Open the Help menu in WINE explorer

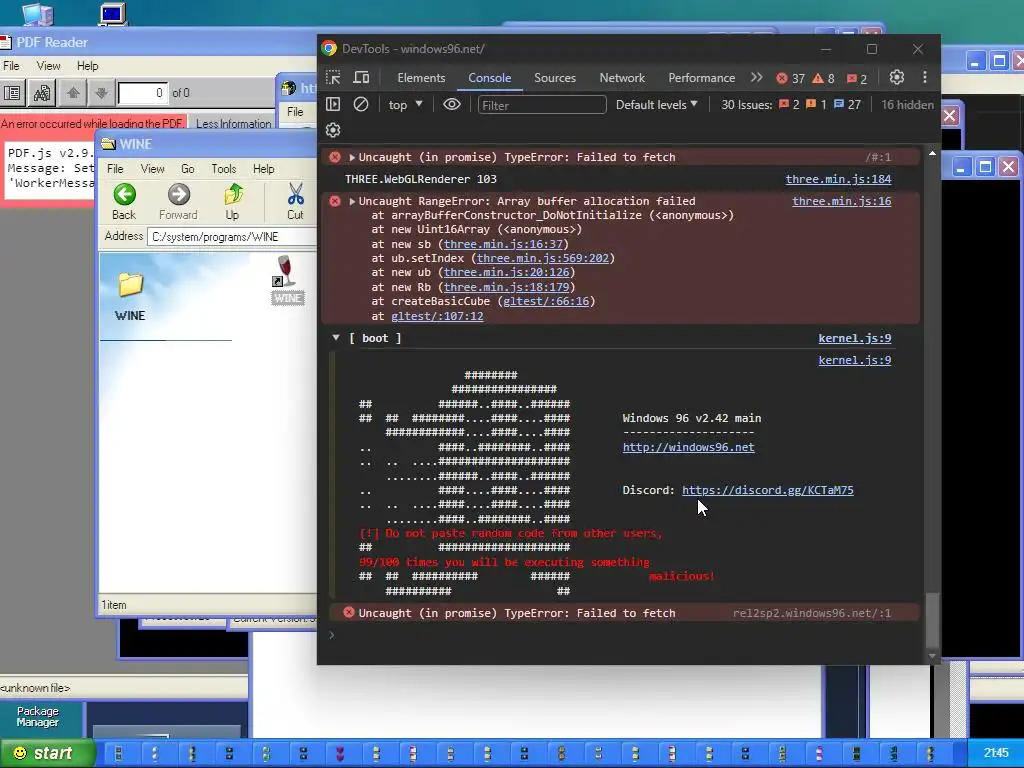(263, 168)
